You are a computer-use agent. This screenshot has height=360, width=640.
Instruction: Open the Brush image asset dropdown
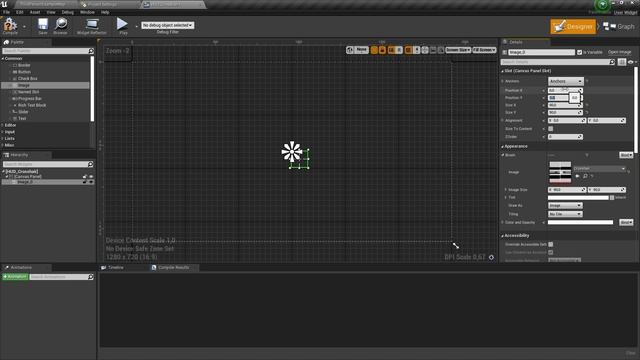click(599, 169)
